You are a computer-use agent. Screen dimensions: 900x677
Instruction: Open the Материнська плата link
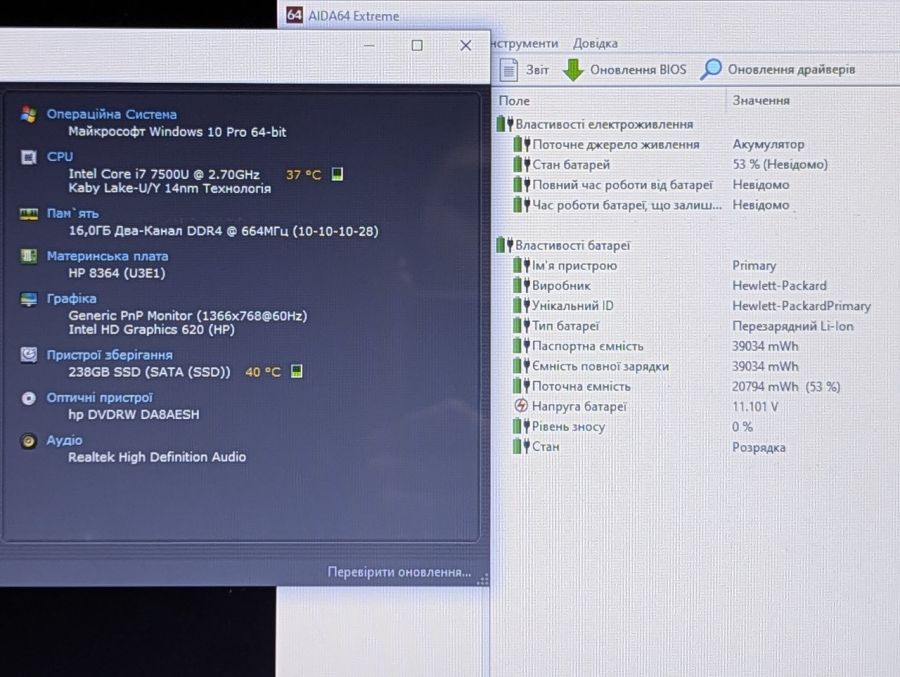[107, 256]
